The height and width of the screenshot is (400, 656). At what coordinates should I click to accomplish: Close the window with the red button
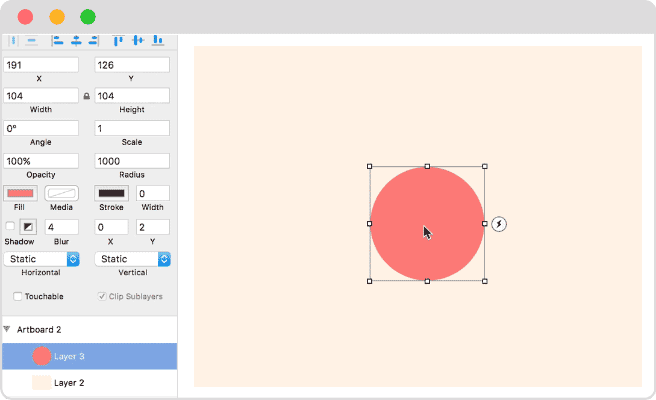[x=26, y=17]
